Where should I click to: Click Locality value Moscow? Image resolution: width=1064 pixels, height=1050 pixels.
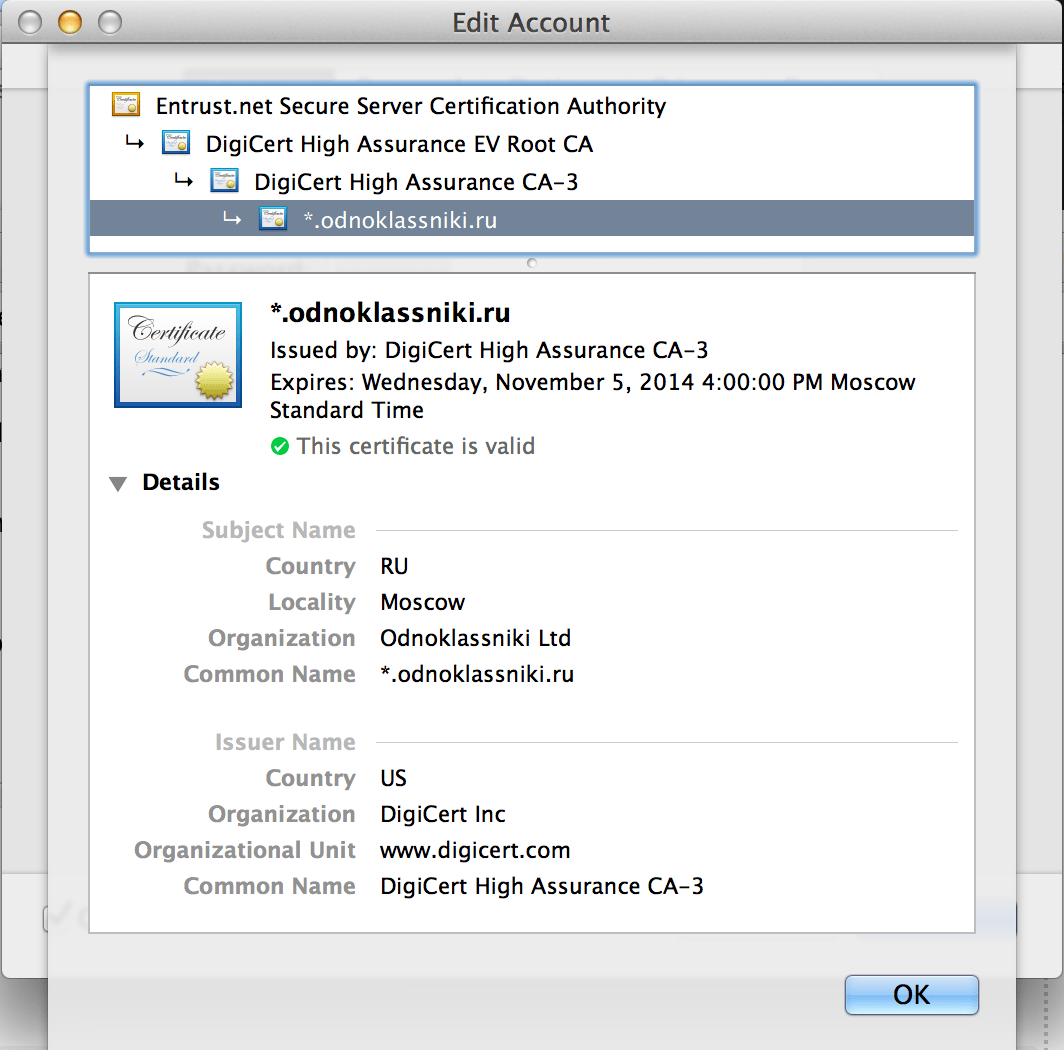click(x=422, y=602)
